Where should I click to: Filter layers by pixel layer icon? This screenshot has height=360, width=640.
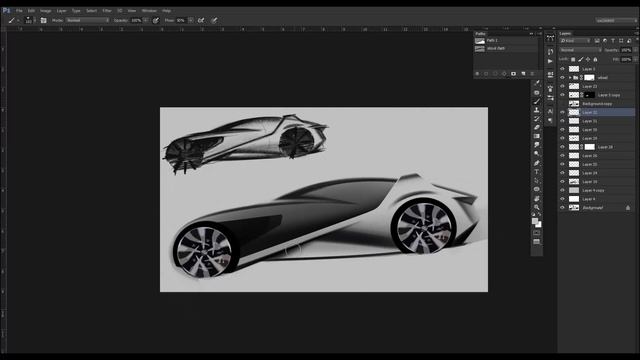(x=597, y=41)
